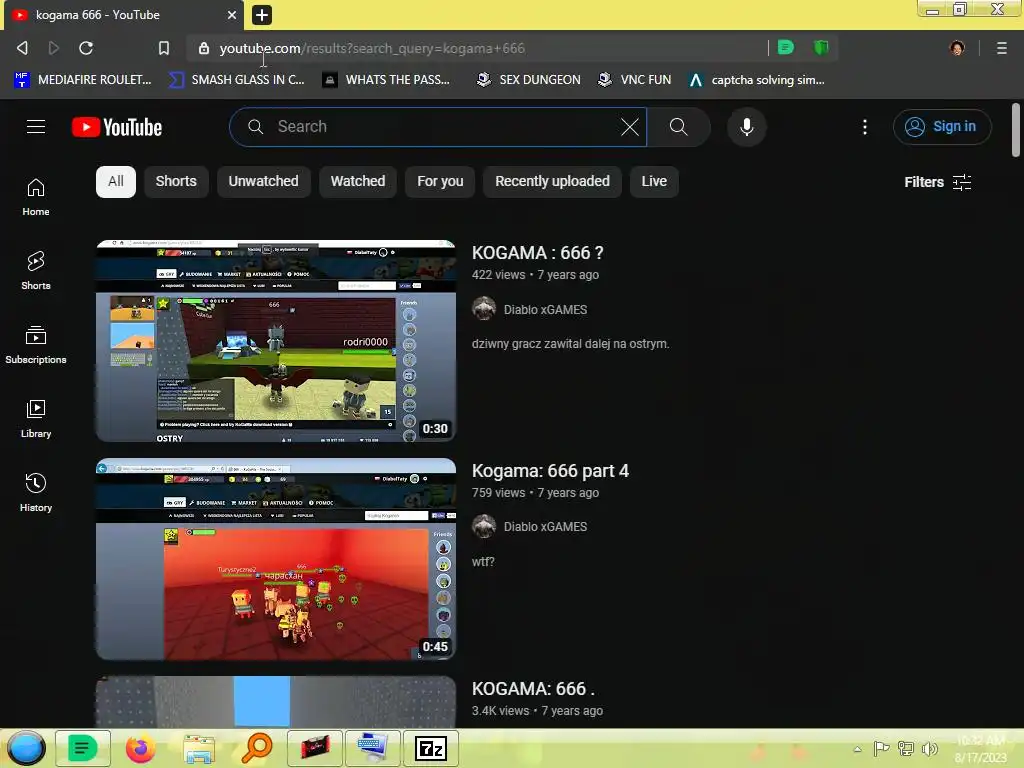1024x768 pixels.
Task: Reload the page
Action: pos(86,48)
